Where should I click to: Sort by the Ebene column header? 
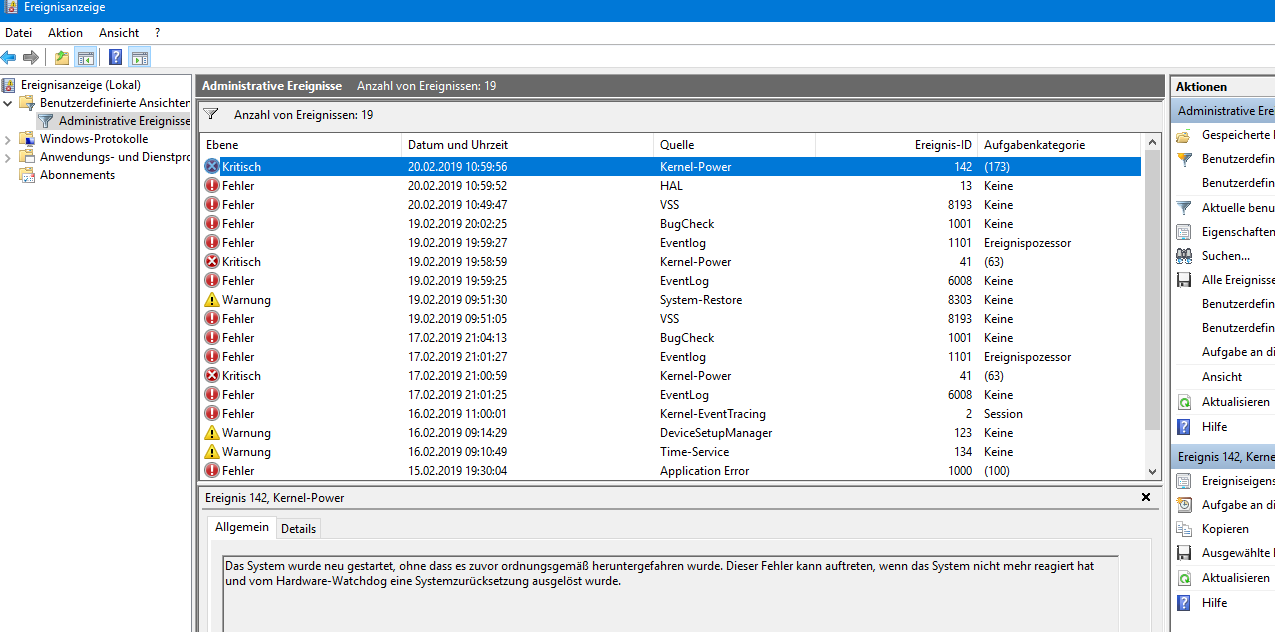[300, 145]
